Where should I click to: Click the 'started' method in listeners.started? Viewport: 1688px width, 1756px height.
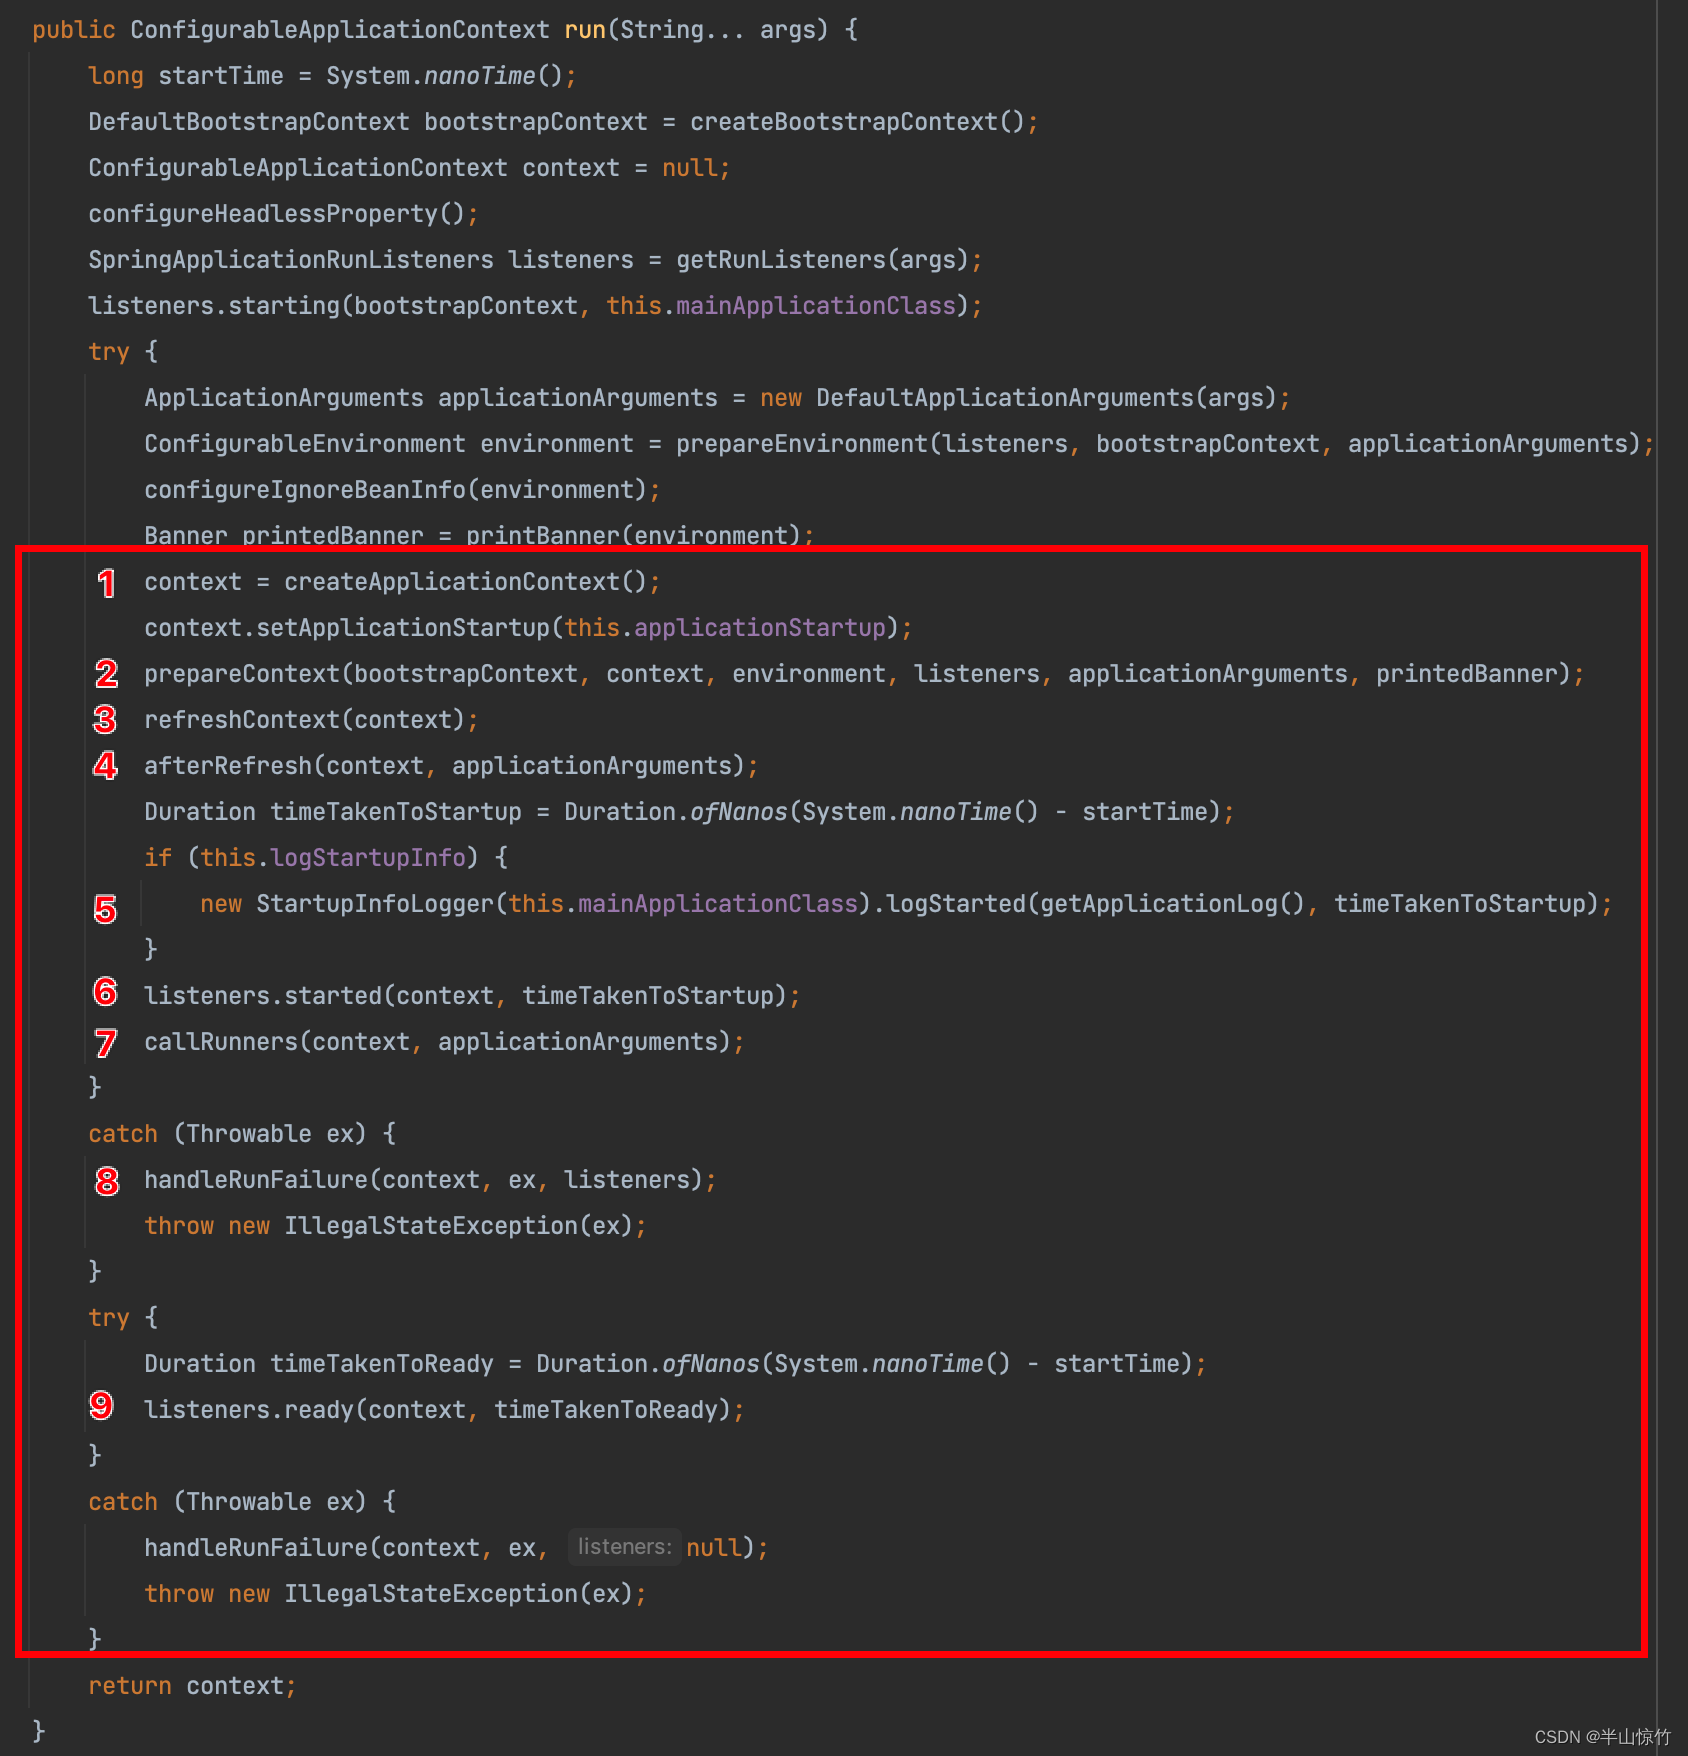point(333,996)
